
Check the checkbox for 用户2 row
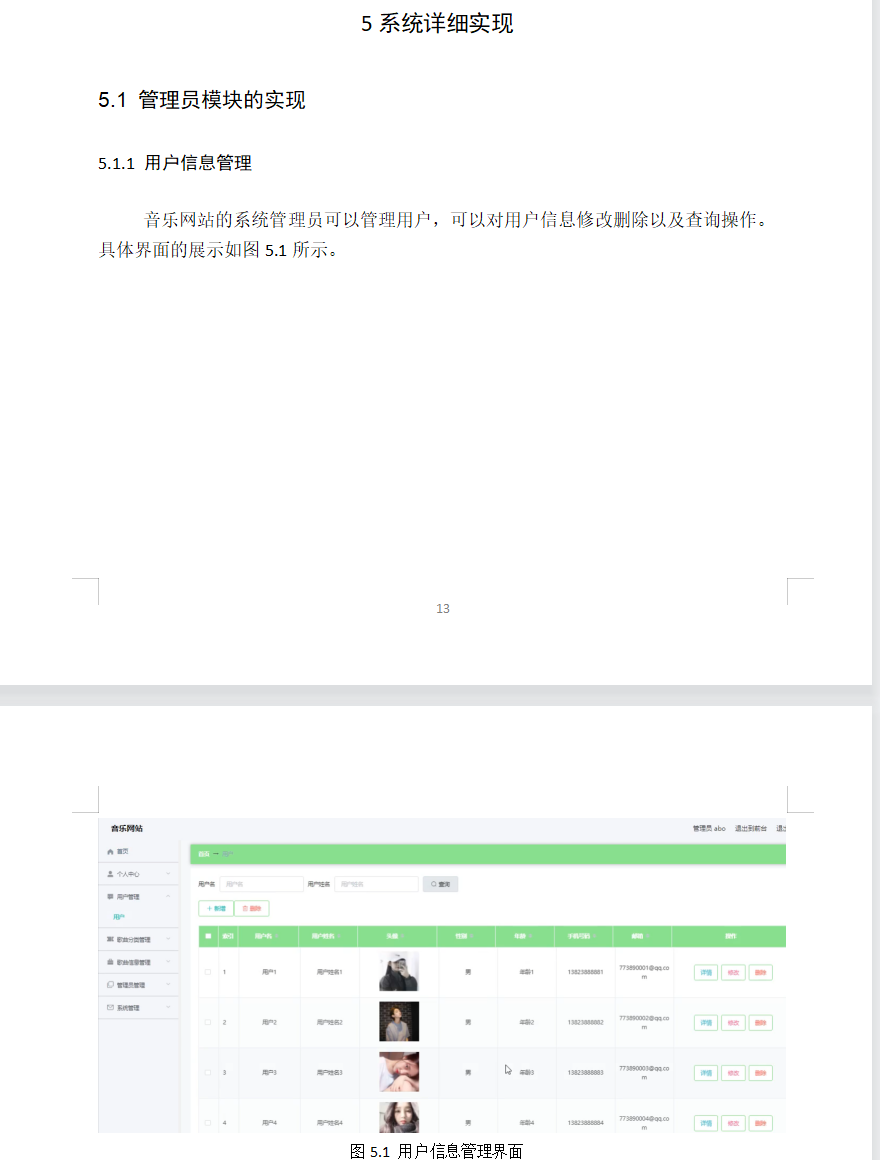click(x=208, y=1021)
